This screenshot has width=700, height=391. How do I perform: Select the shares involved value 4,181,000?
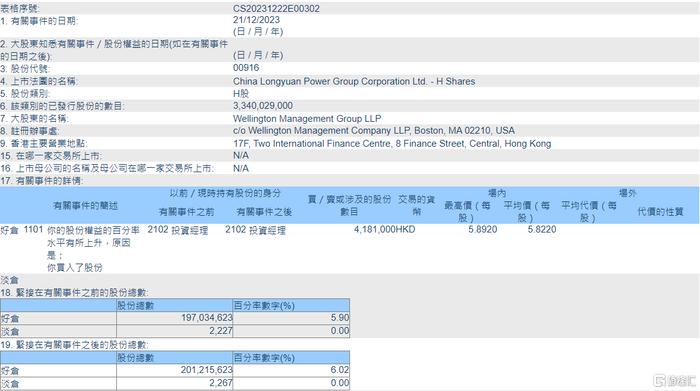[375, 229]
